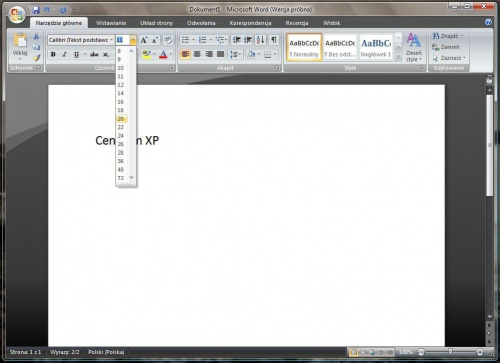Viewport: 500px width, 363px height.
Task: Toggle show paragraph marks
Action: tap(274, 40)
